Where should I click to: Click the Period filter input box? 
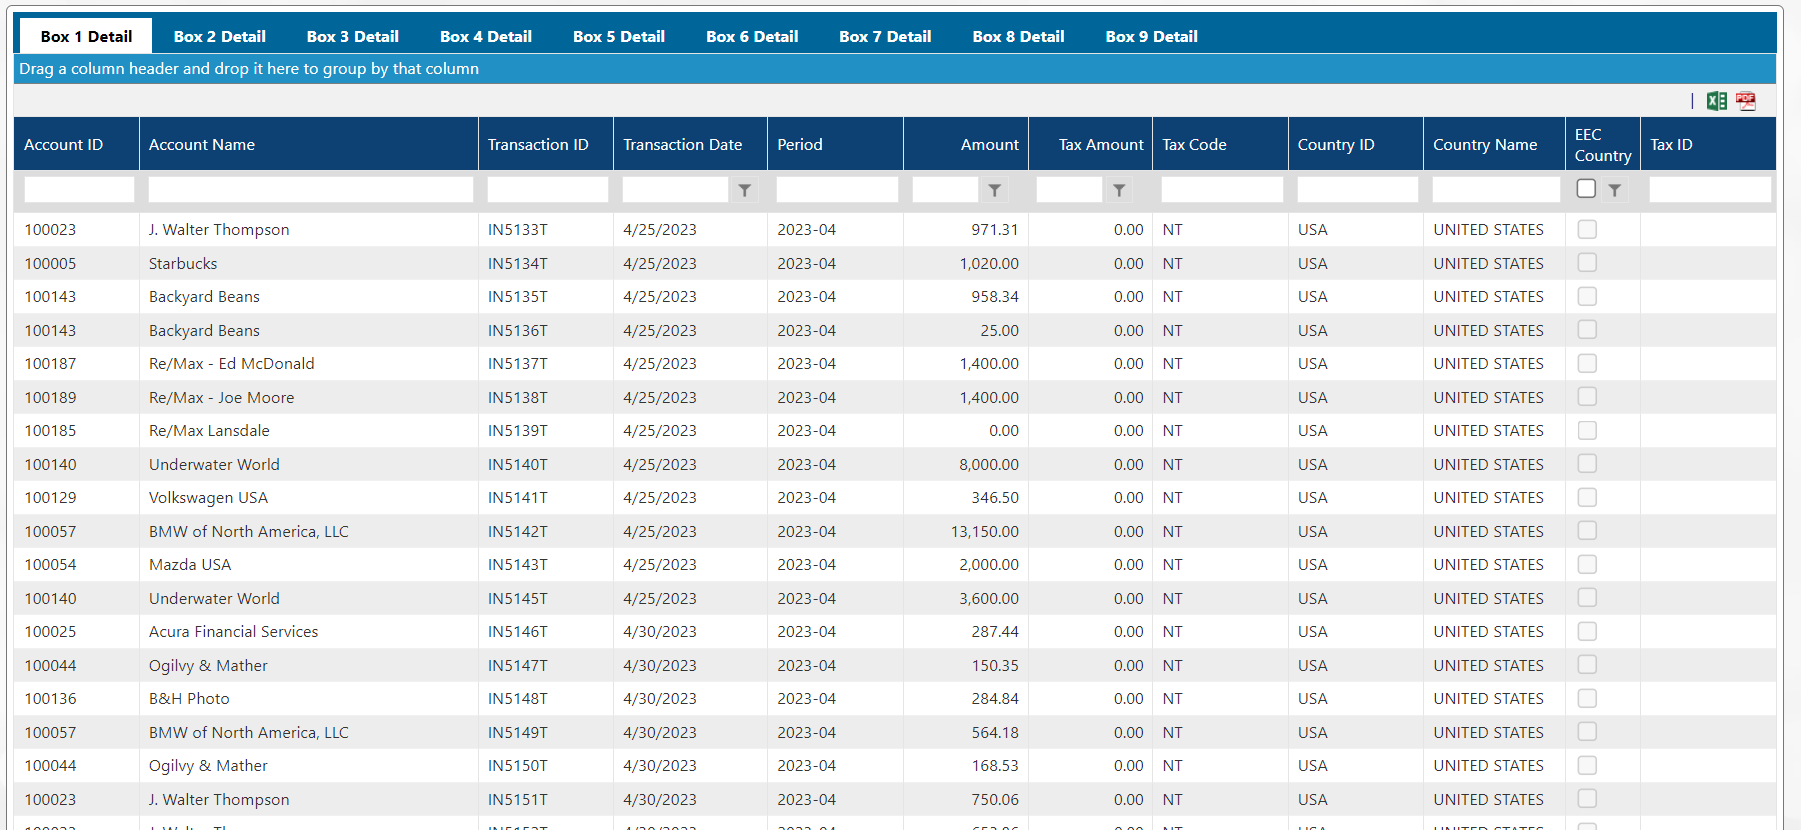click(837, 190)
